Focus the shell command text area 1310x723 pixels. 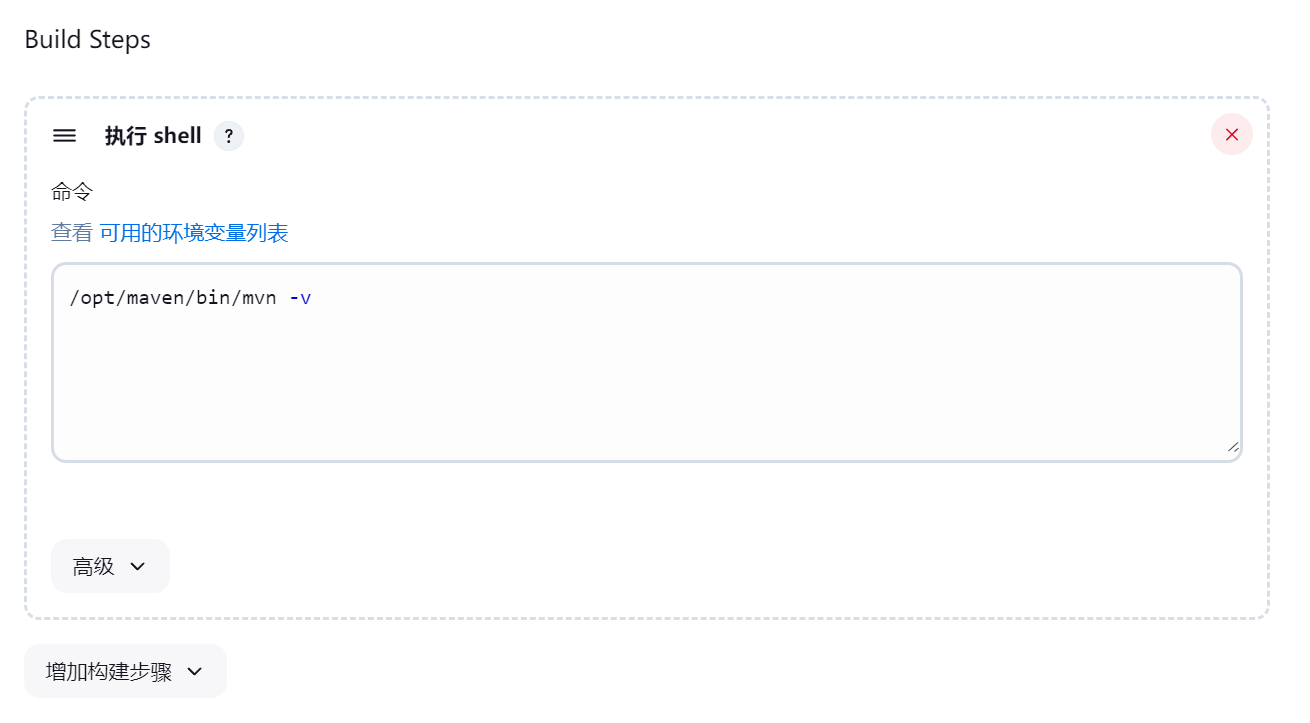click(647, 362)
